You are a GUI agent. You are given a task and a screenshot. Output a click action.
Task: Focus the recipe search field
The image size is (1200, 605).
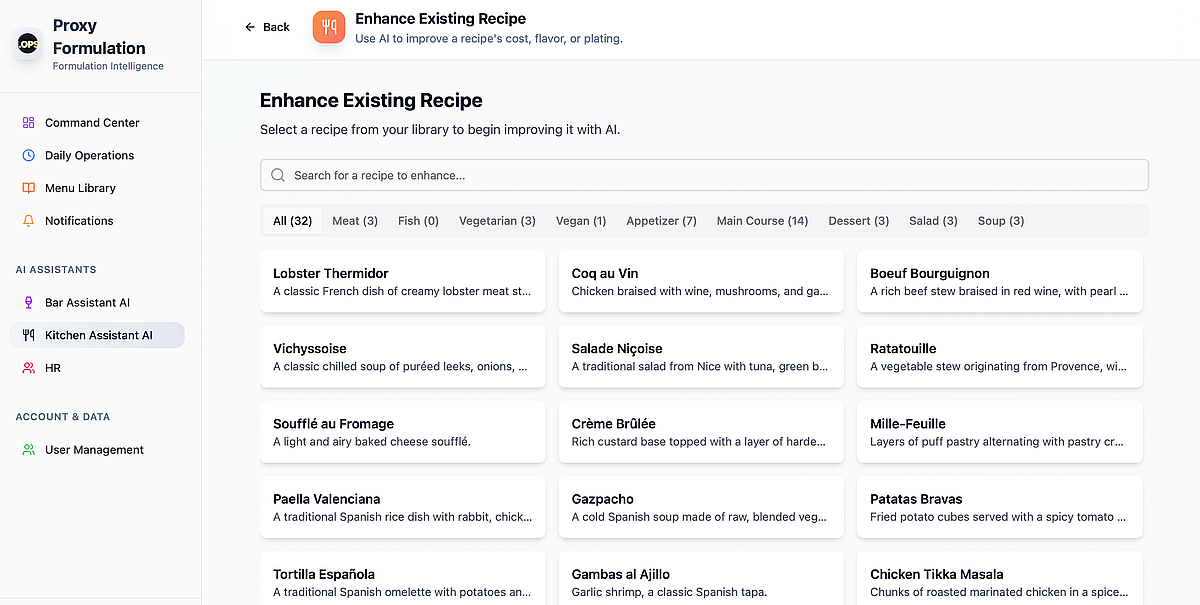tap(704, 175)
